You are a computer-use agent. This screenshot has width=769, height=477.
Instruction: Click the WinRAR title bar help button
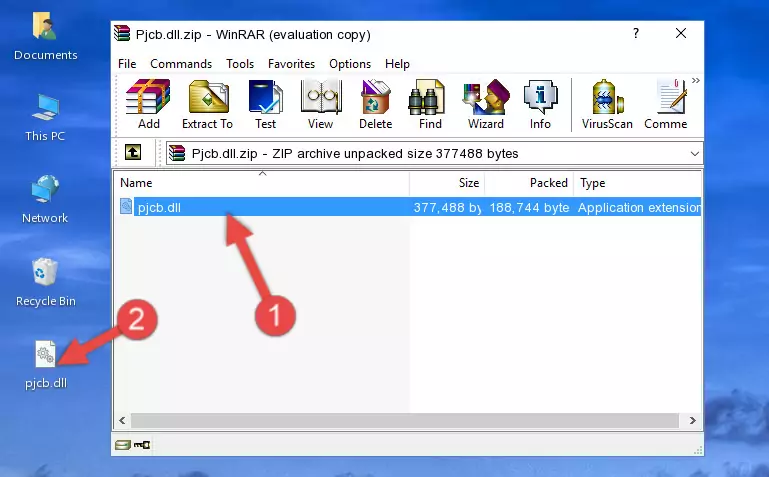pyautogui.click(x=636, y=33)
